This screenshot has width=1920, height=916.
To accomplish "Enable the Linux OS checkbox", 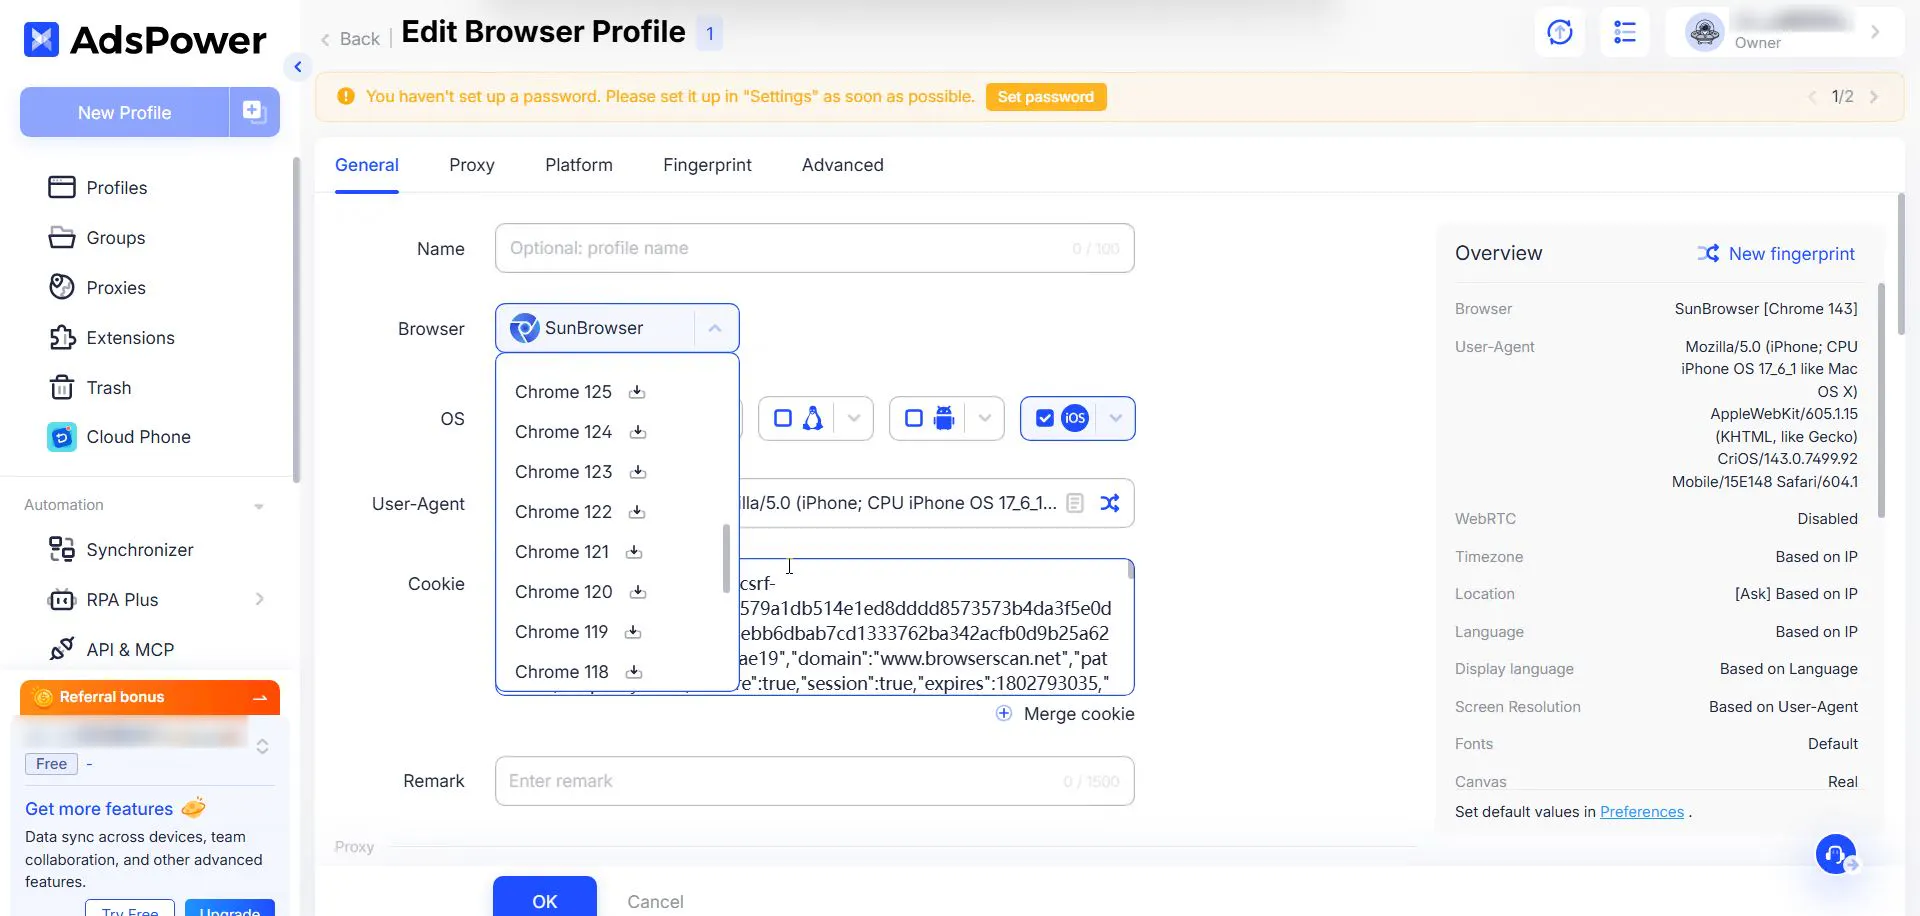I will coord(783,418).
